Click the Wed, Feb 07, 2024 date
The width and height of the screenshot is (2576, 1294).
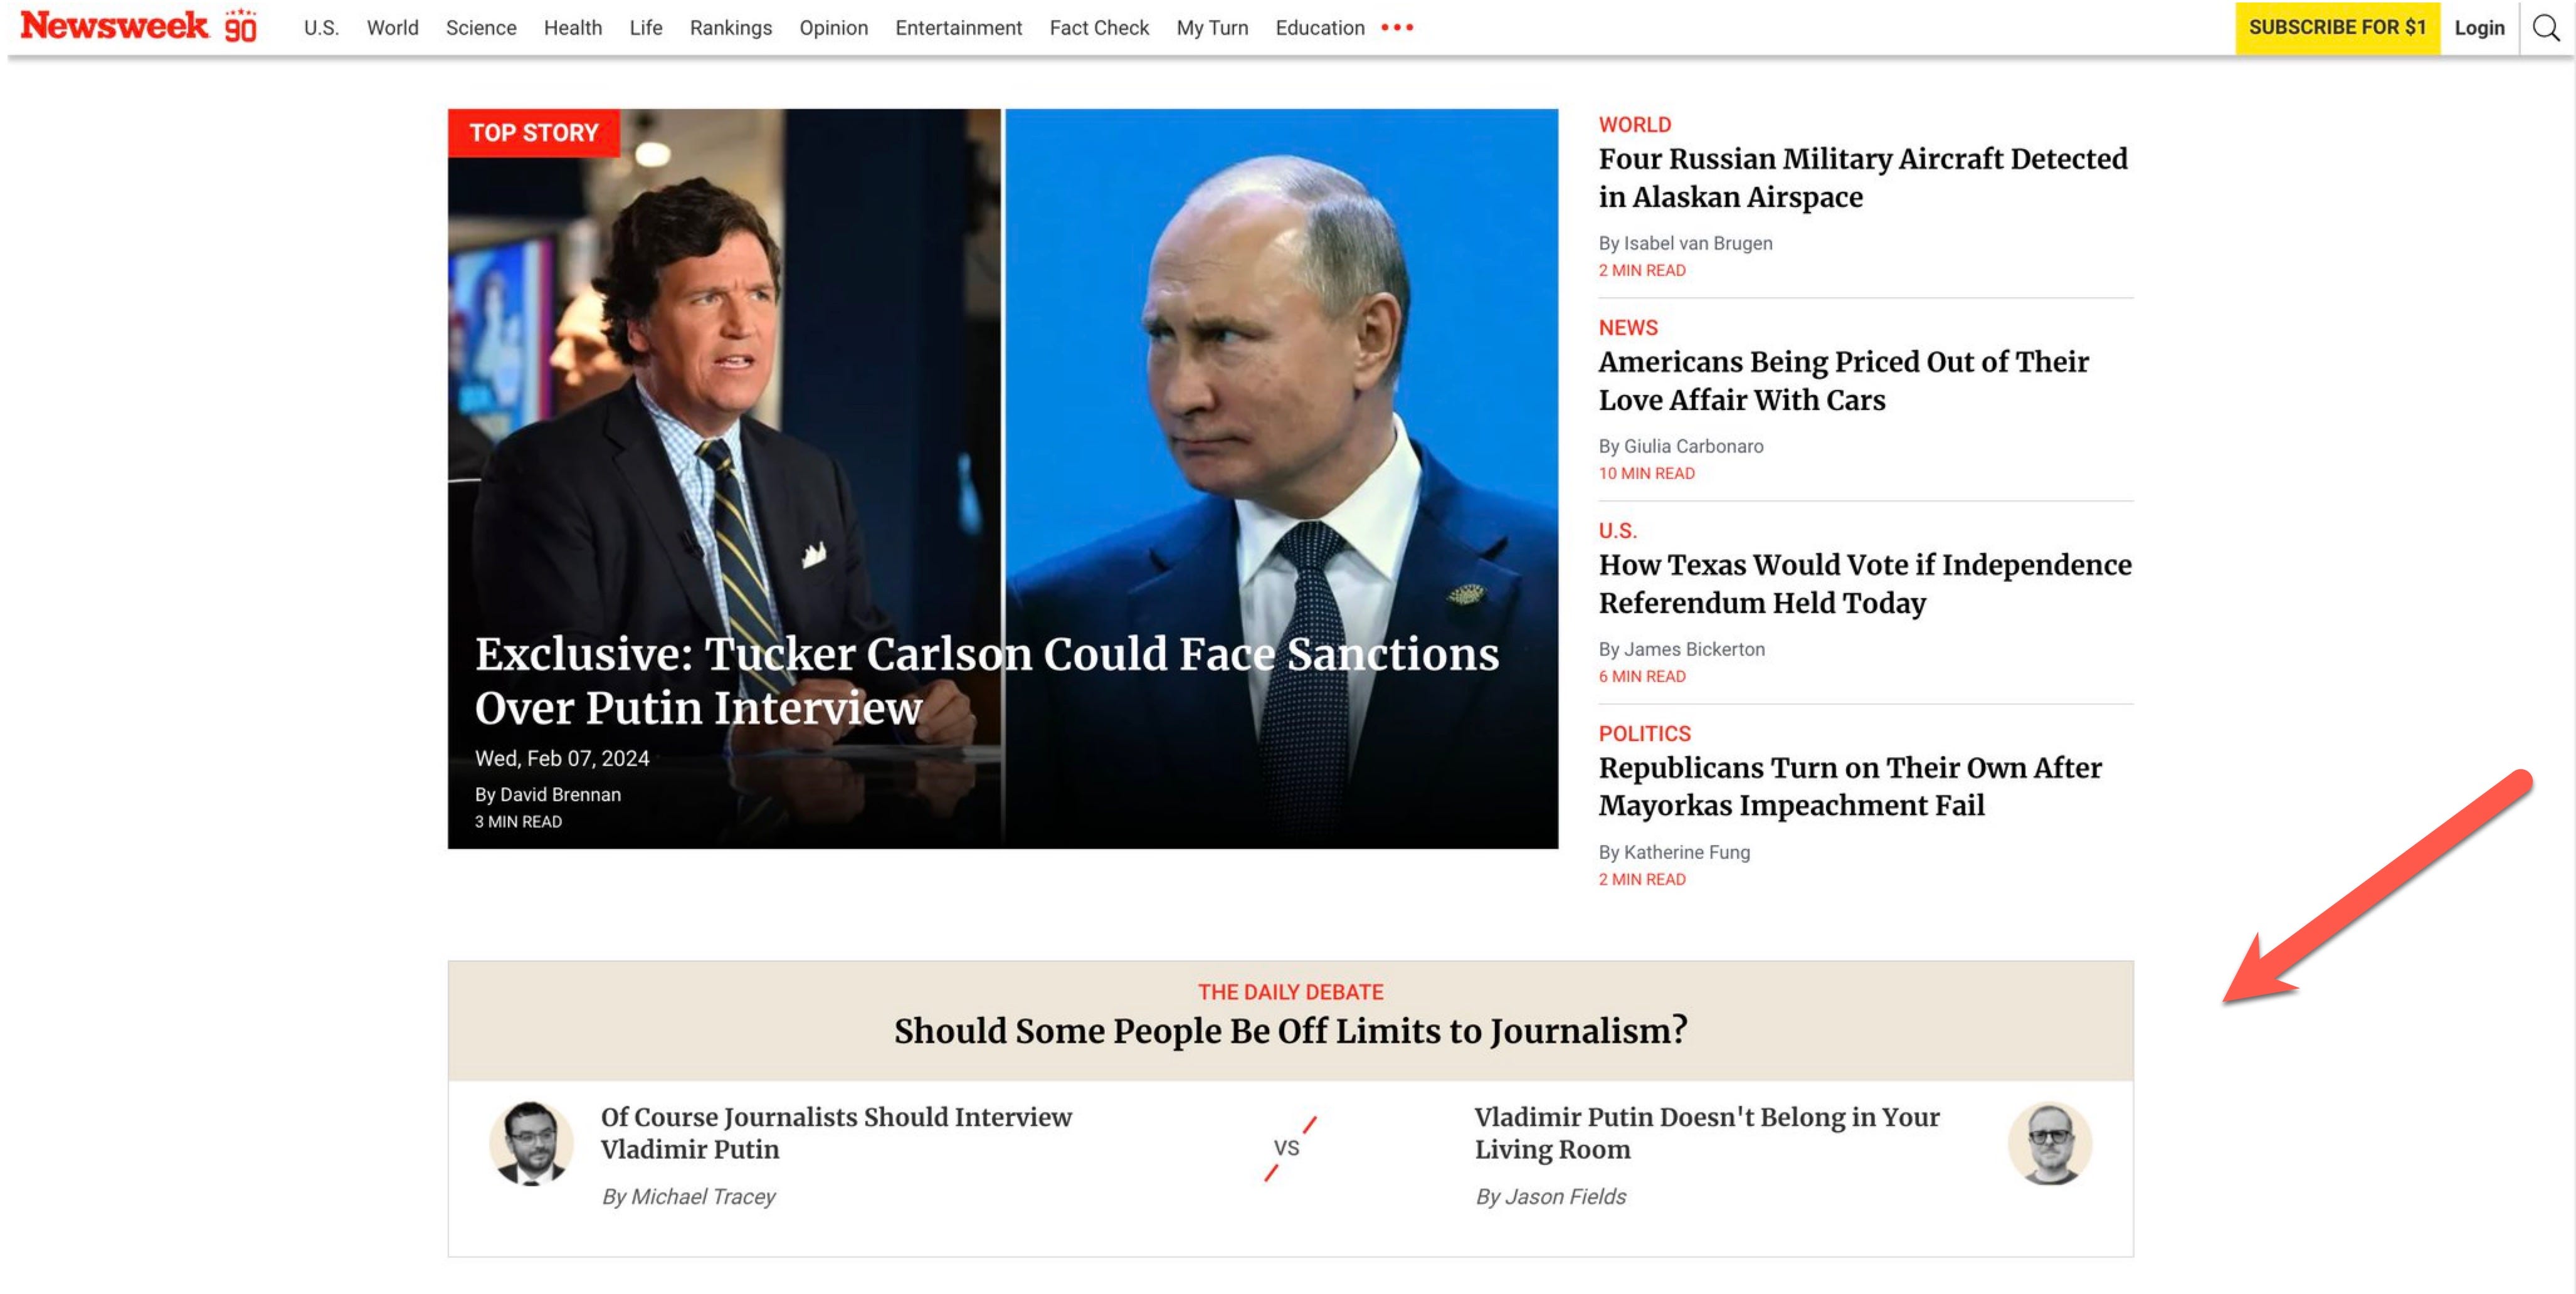pyautogui.click(x=562, y=758)
